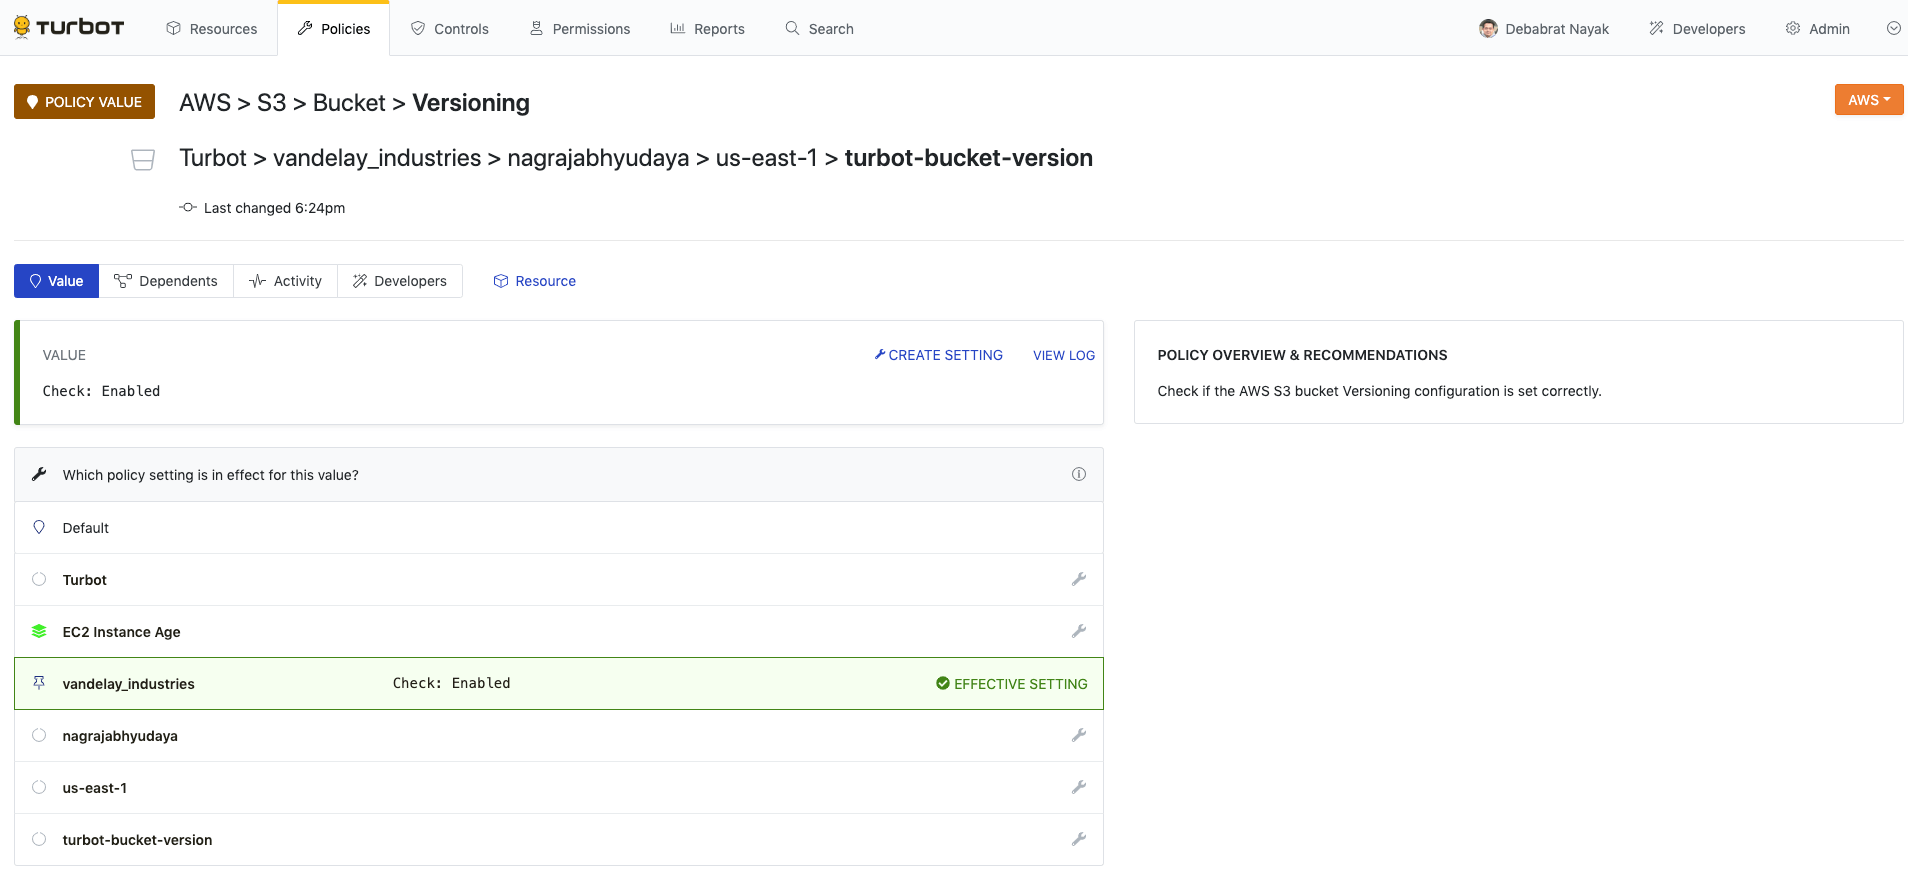Click the bucket resource icon beside the Turbot breadcrumb

pyautogui.click(x=143, y=160)
